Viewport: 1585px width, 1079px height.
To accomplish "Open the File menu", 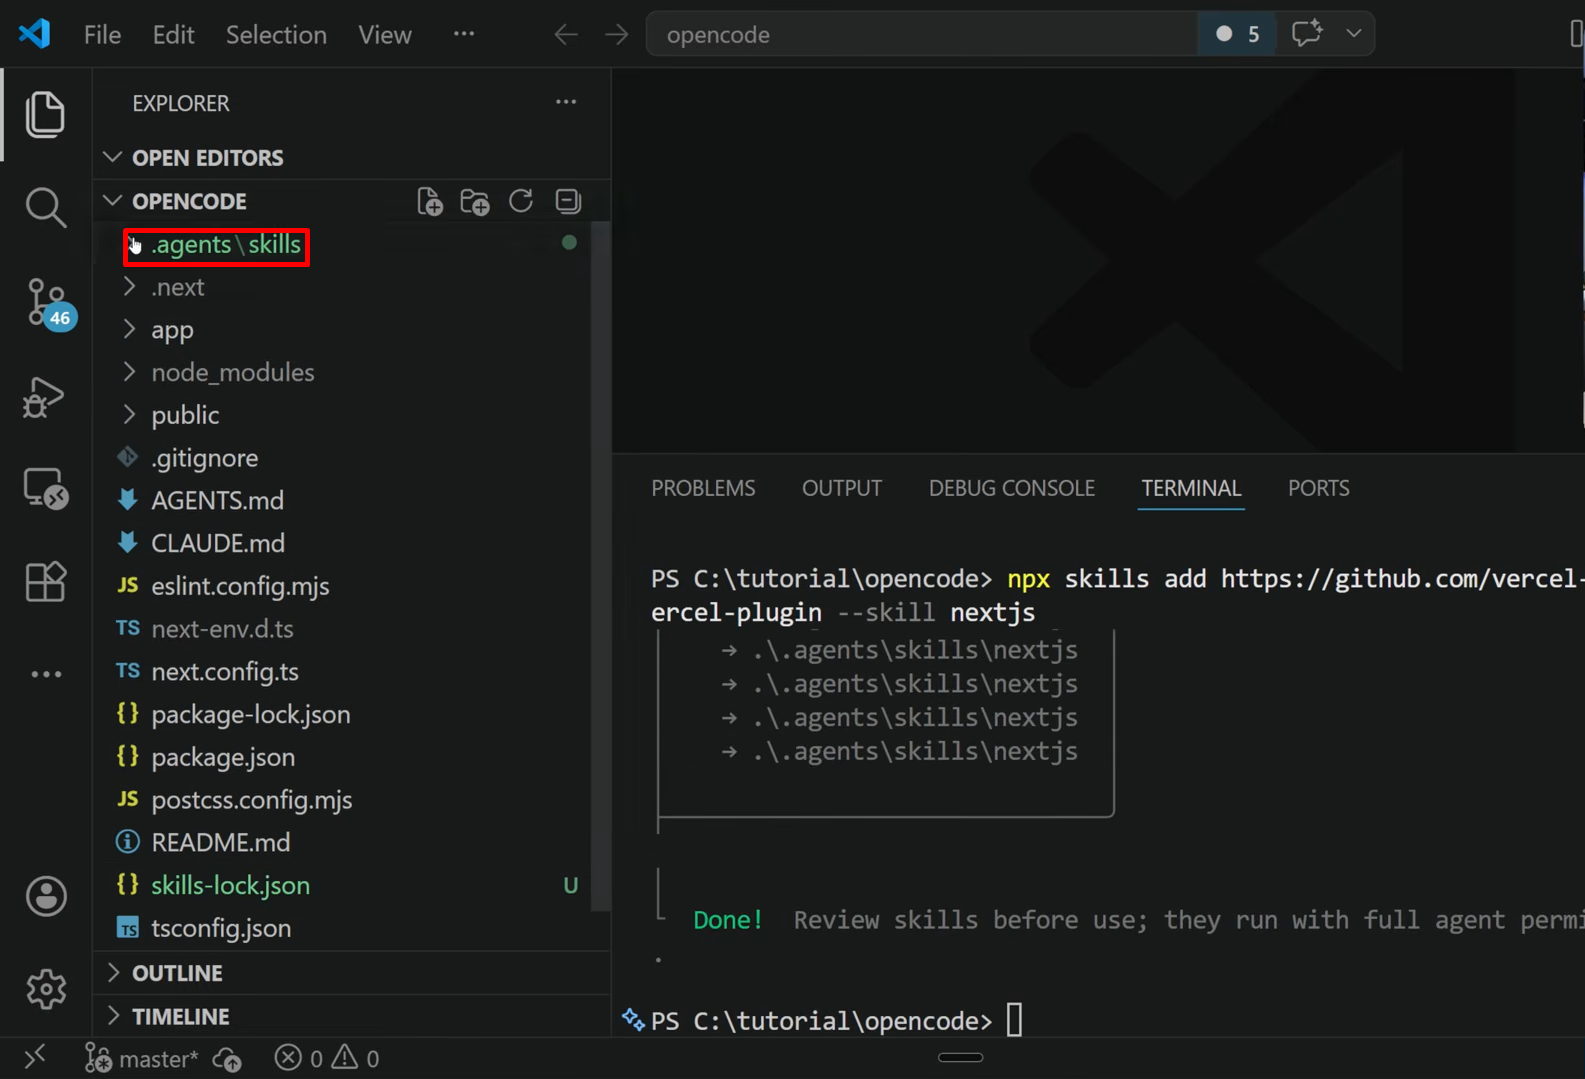I will tap(102, 34).
